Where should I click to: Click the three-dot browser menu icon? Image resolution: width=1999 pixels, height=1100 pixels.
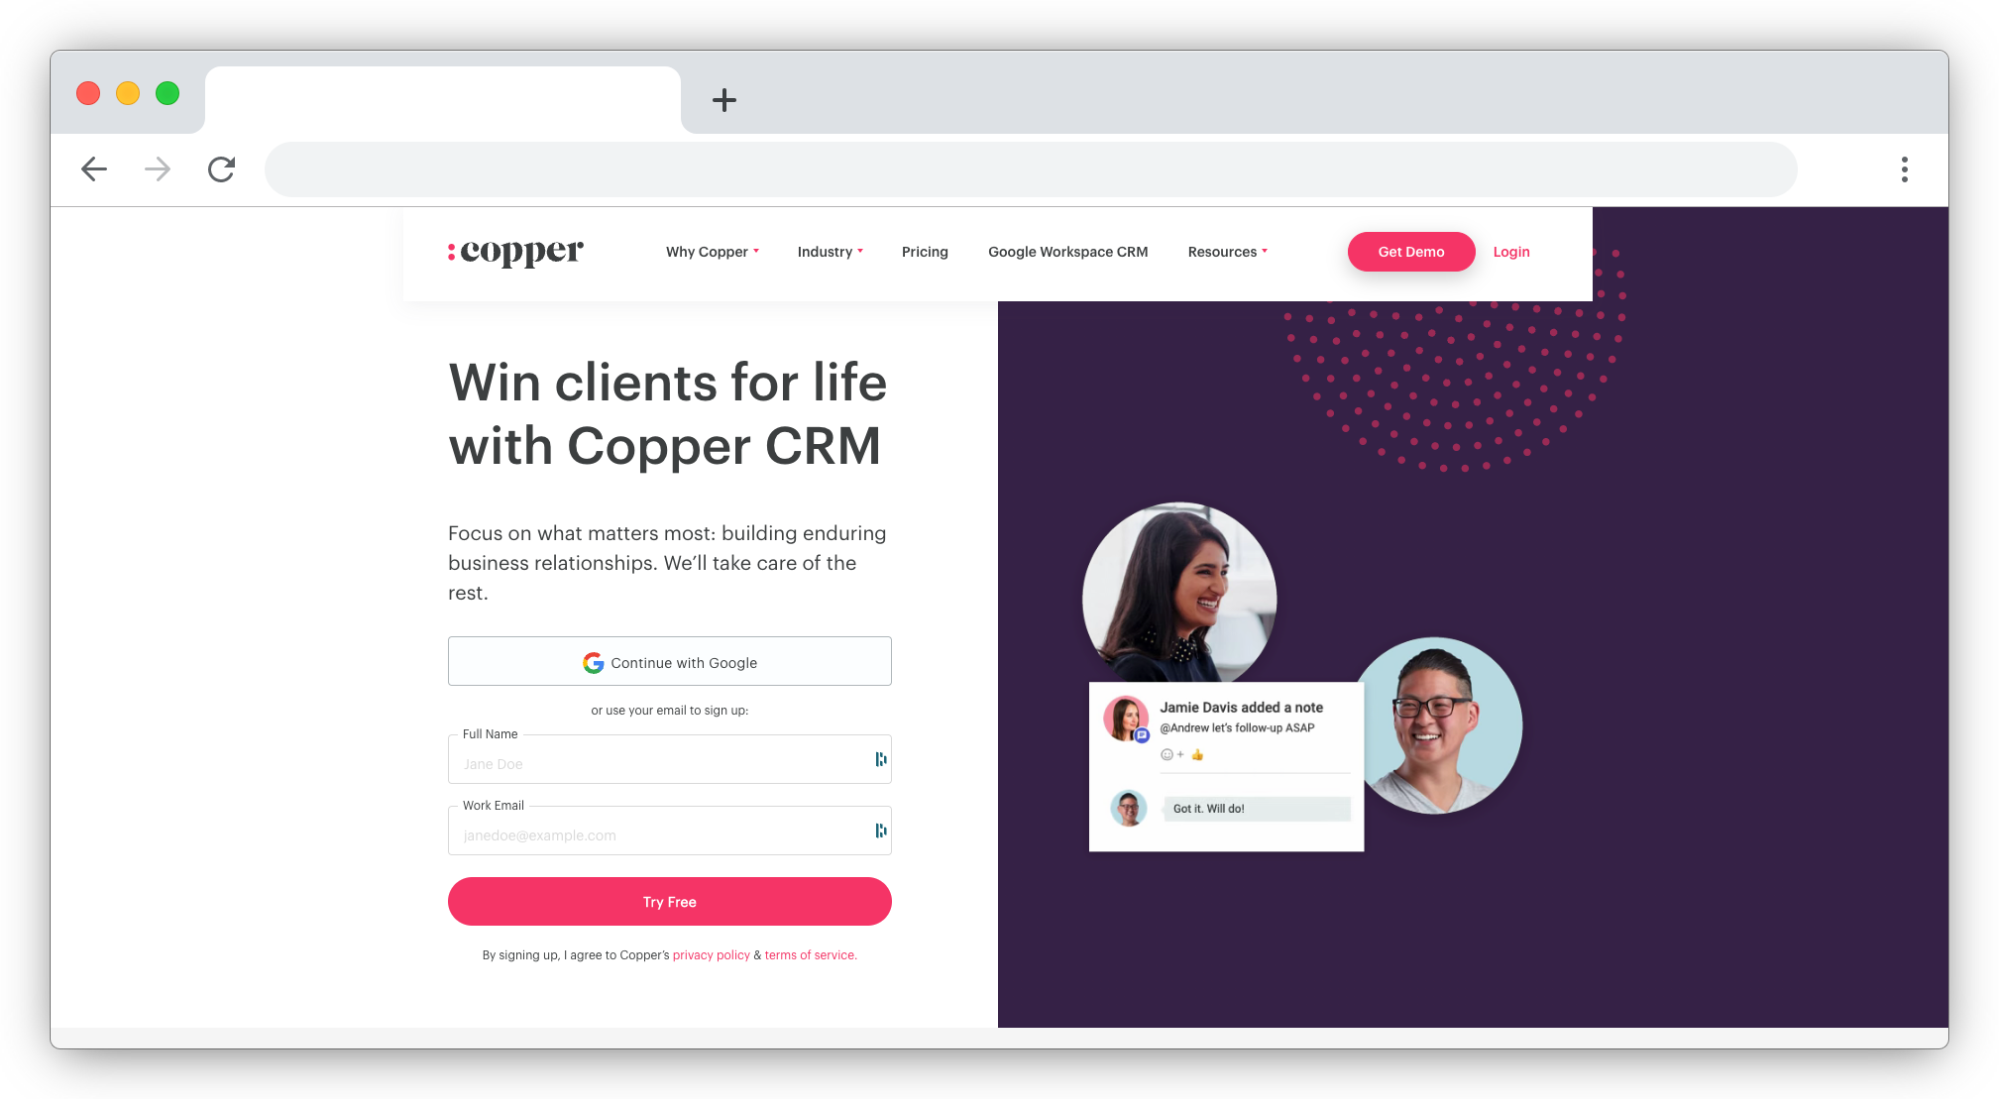(1906, 169)
